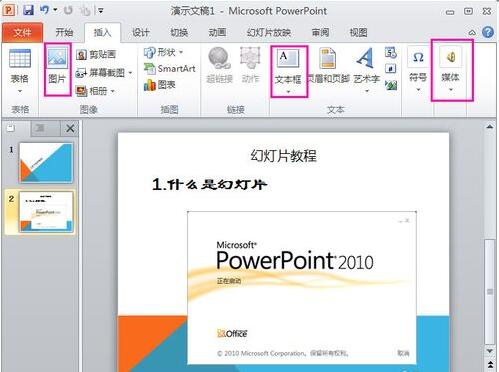Click the slide number icon
The width and height of the screenshot is (499, 372).
(x=391, y=69)
